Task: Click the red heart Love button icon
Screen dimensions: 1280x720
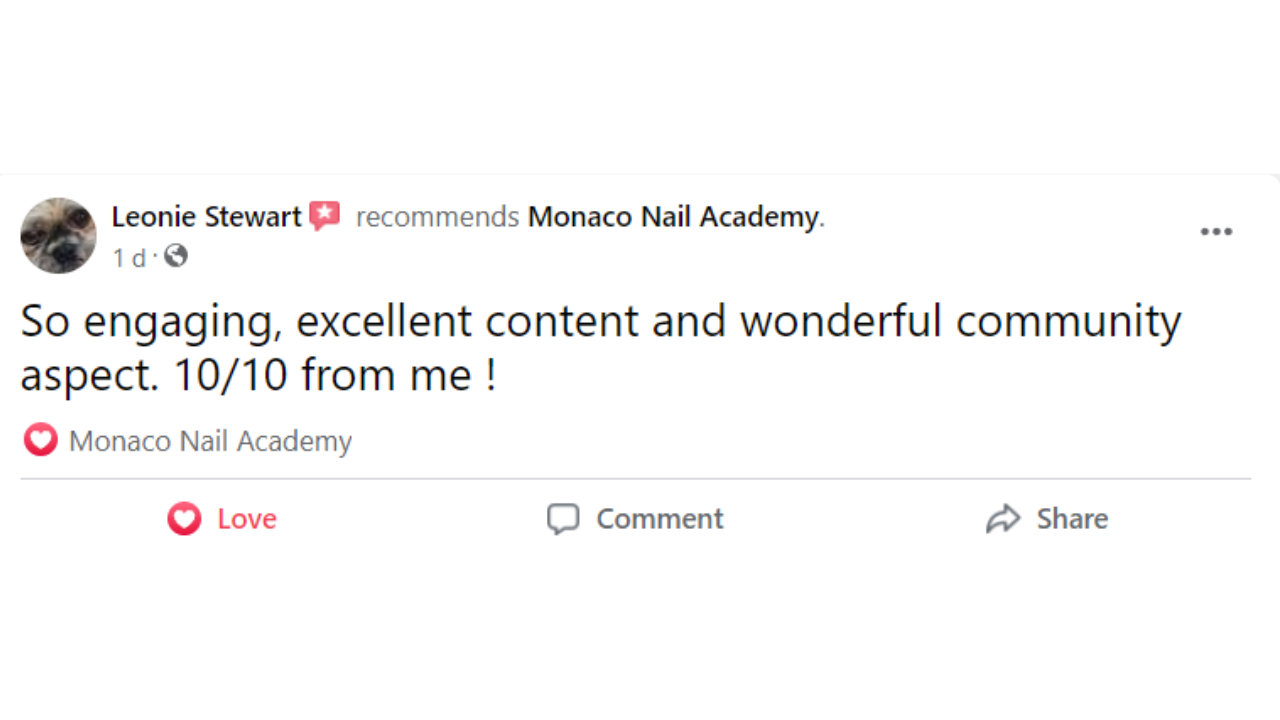Action: tap(184, 519)
